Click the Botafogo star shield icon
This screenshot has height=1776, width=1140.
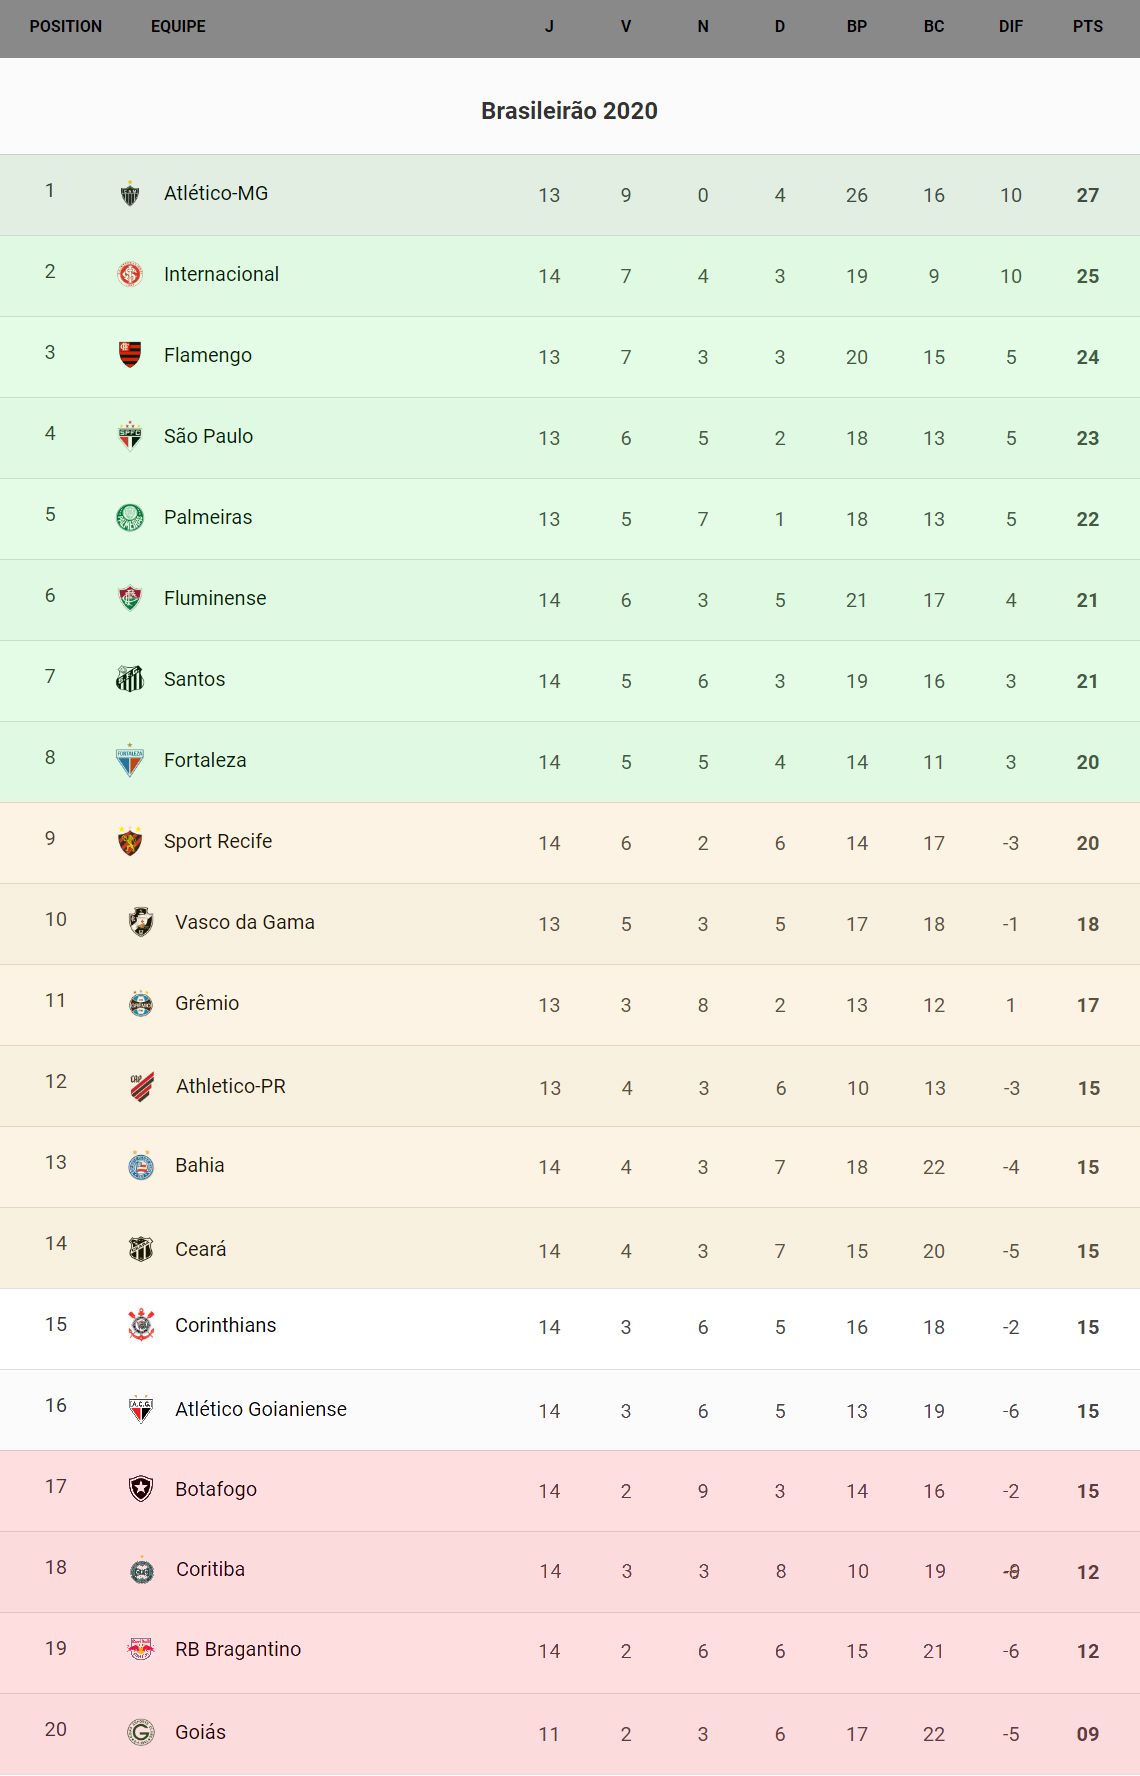141,1489
